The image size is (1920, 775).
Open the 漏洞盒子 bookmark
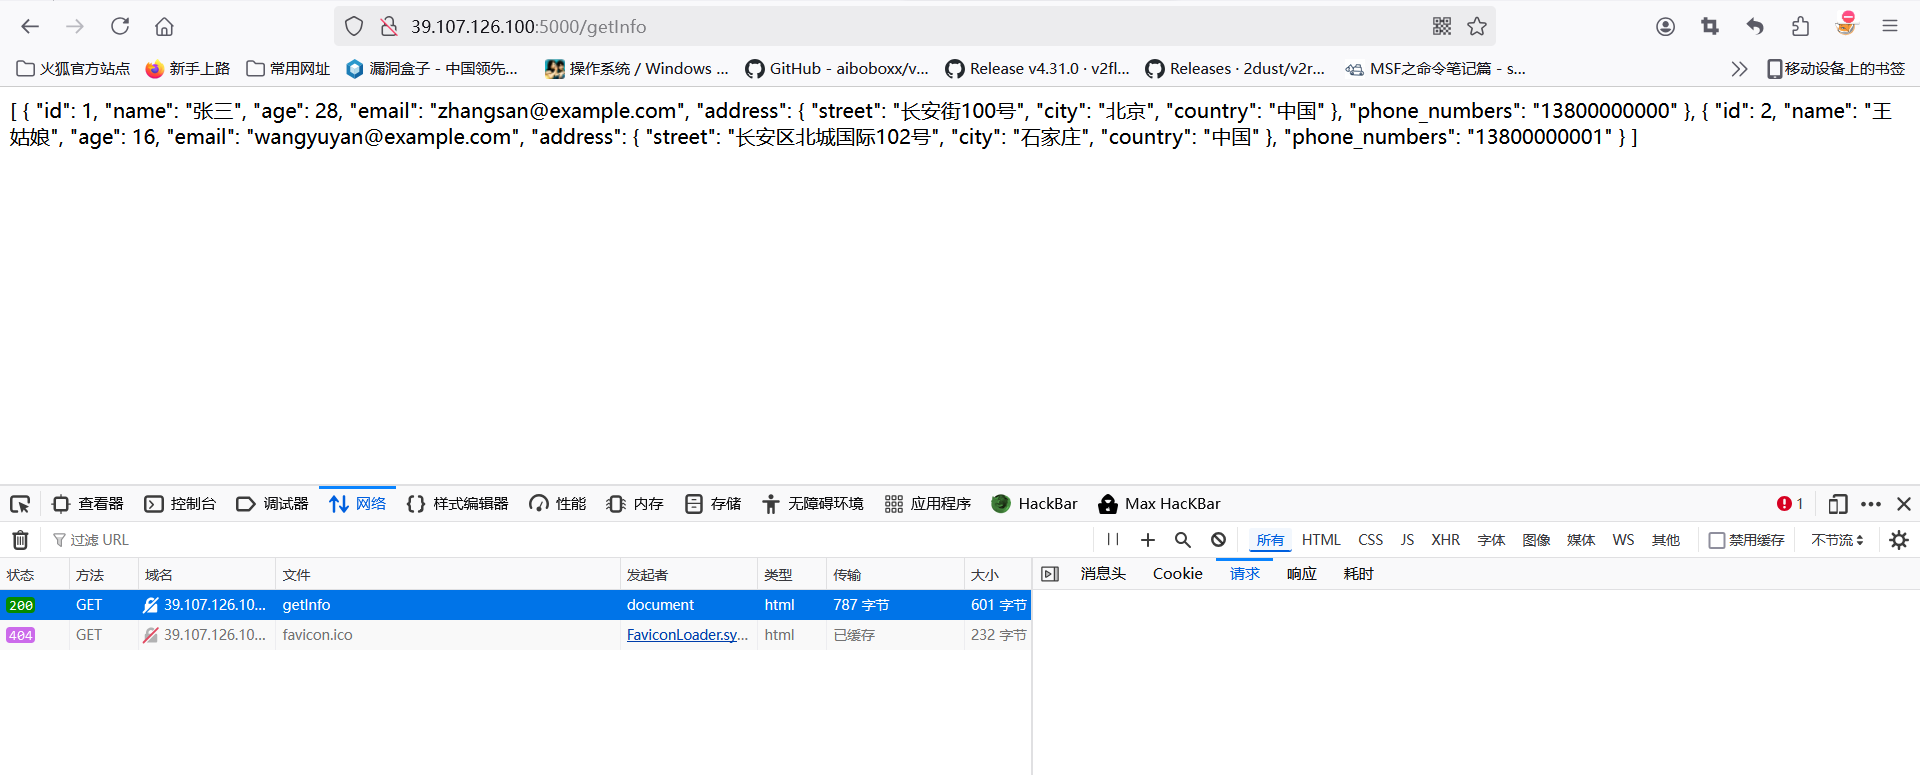[432, 69]
